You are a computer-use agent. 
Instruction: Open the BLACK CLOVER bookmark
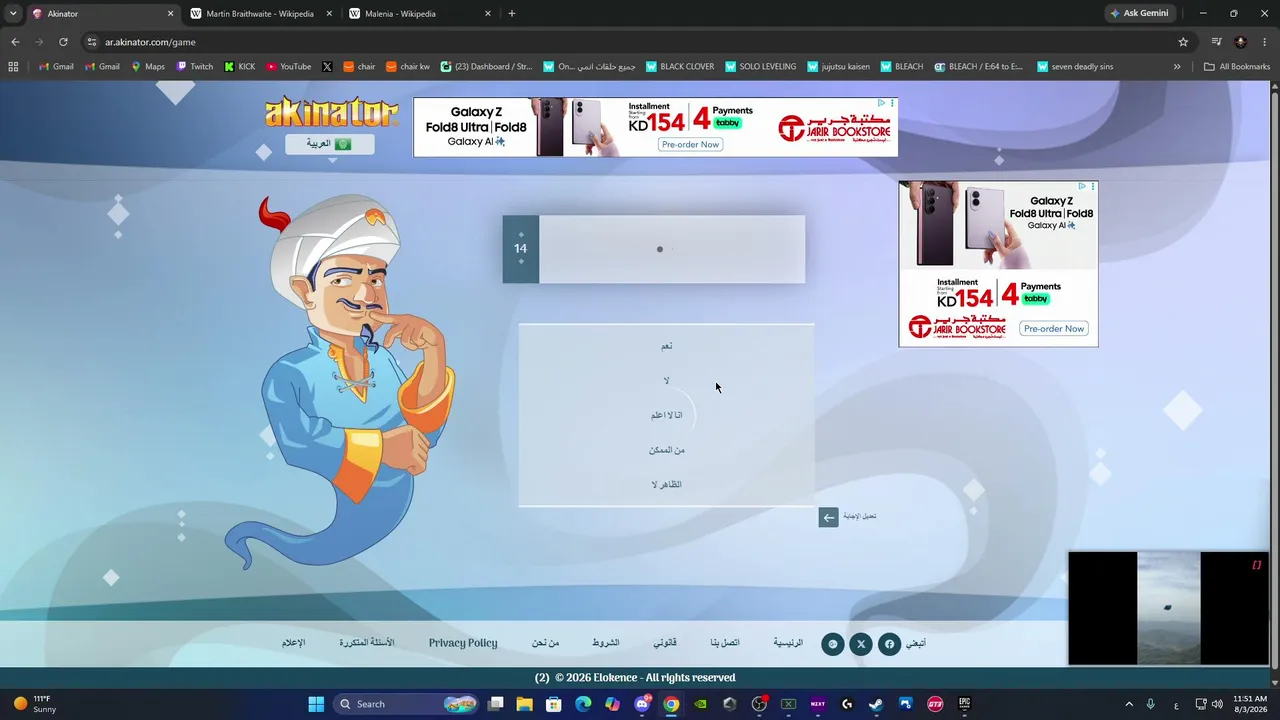pos(680,67)
